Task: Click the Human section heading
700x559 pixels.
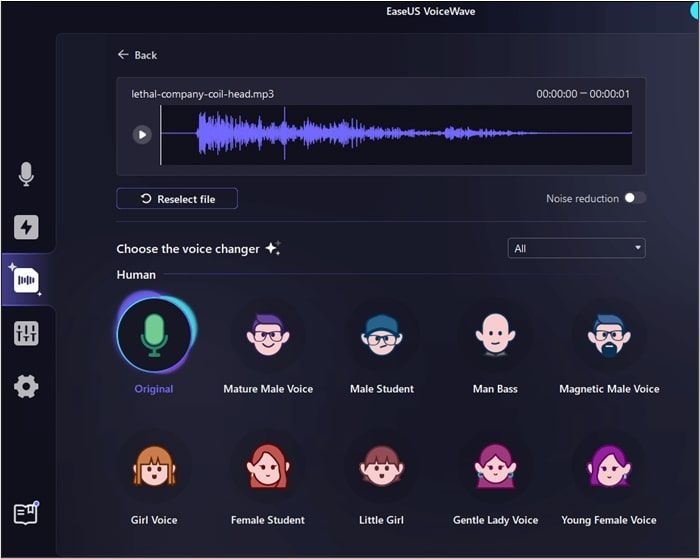Action: 136,275
